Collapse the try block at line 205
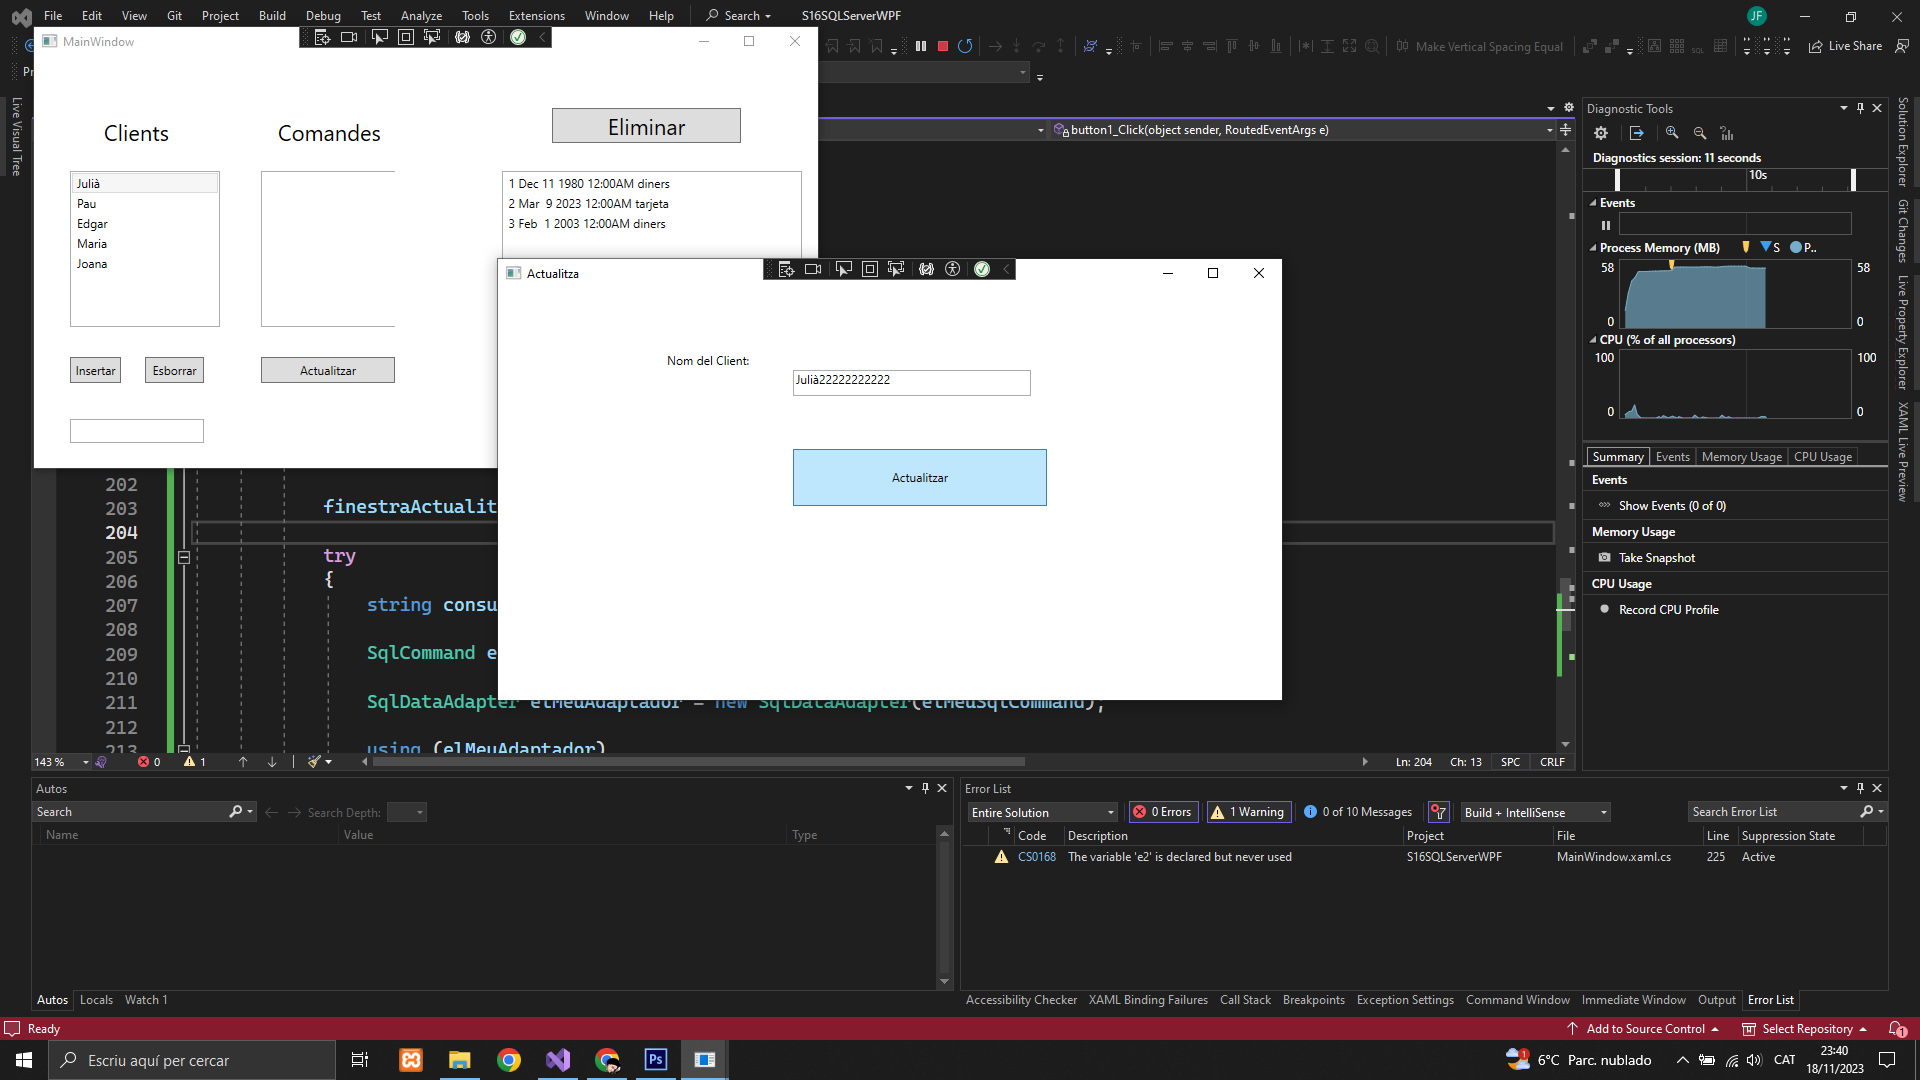The image size is (1920, 1080). coord(184,557)
